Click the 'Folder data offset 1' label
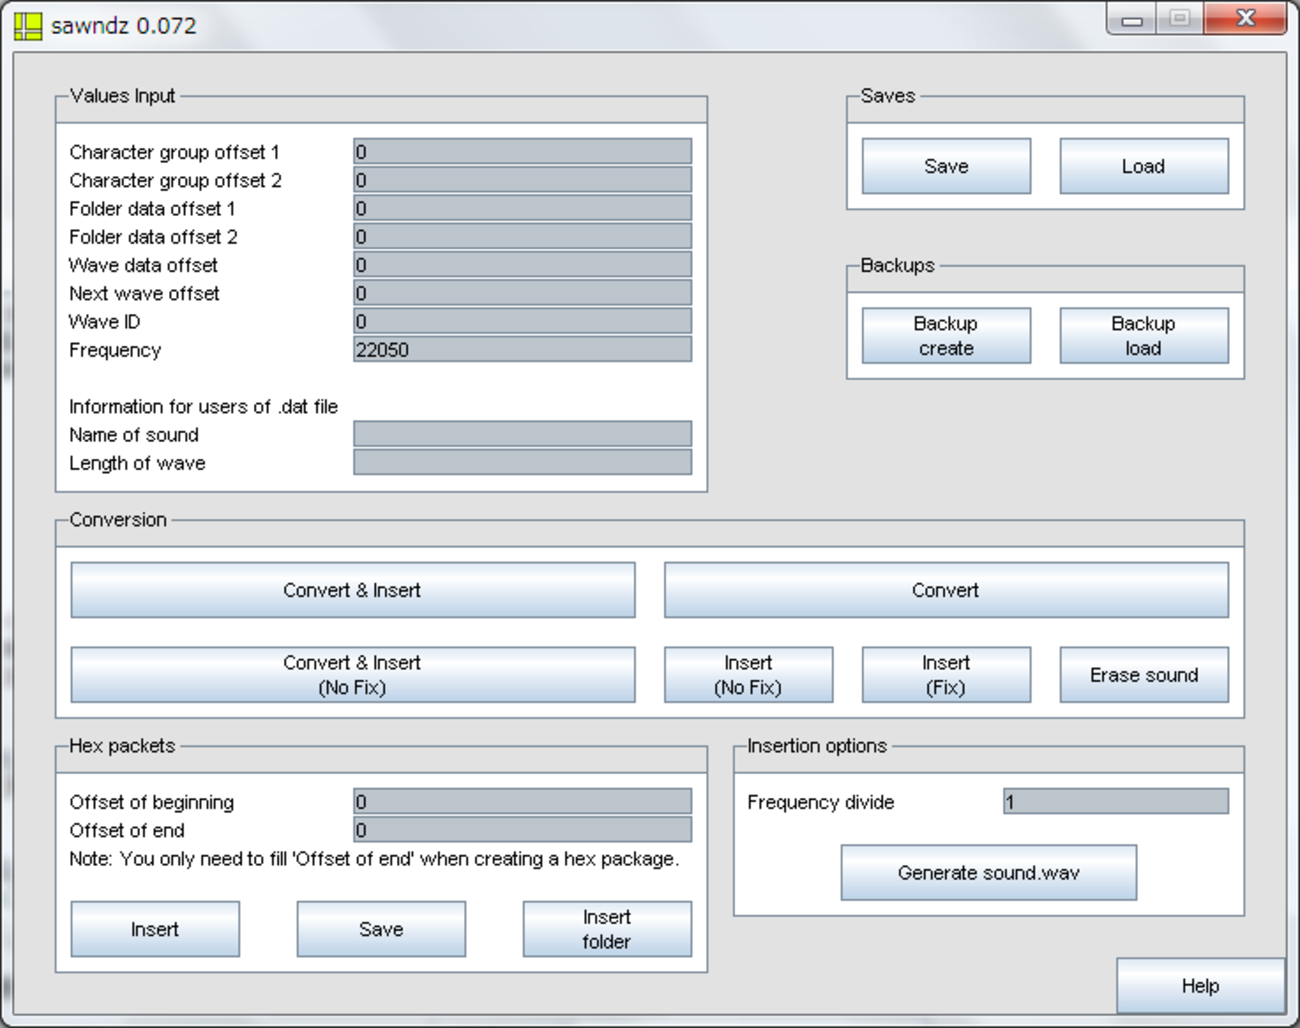The height and width of the screenshot is (1028, 1300). [x=152, y=209]
